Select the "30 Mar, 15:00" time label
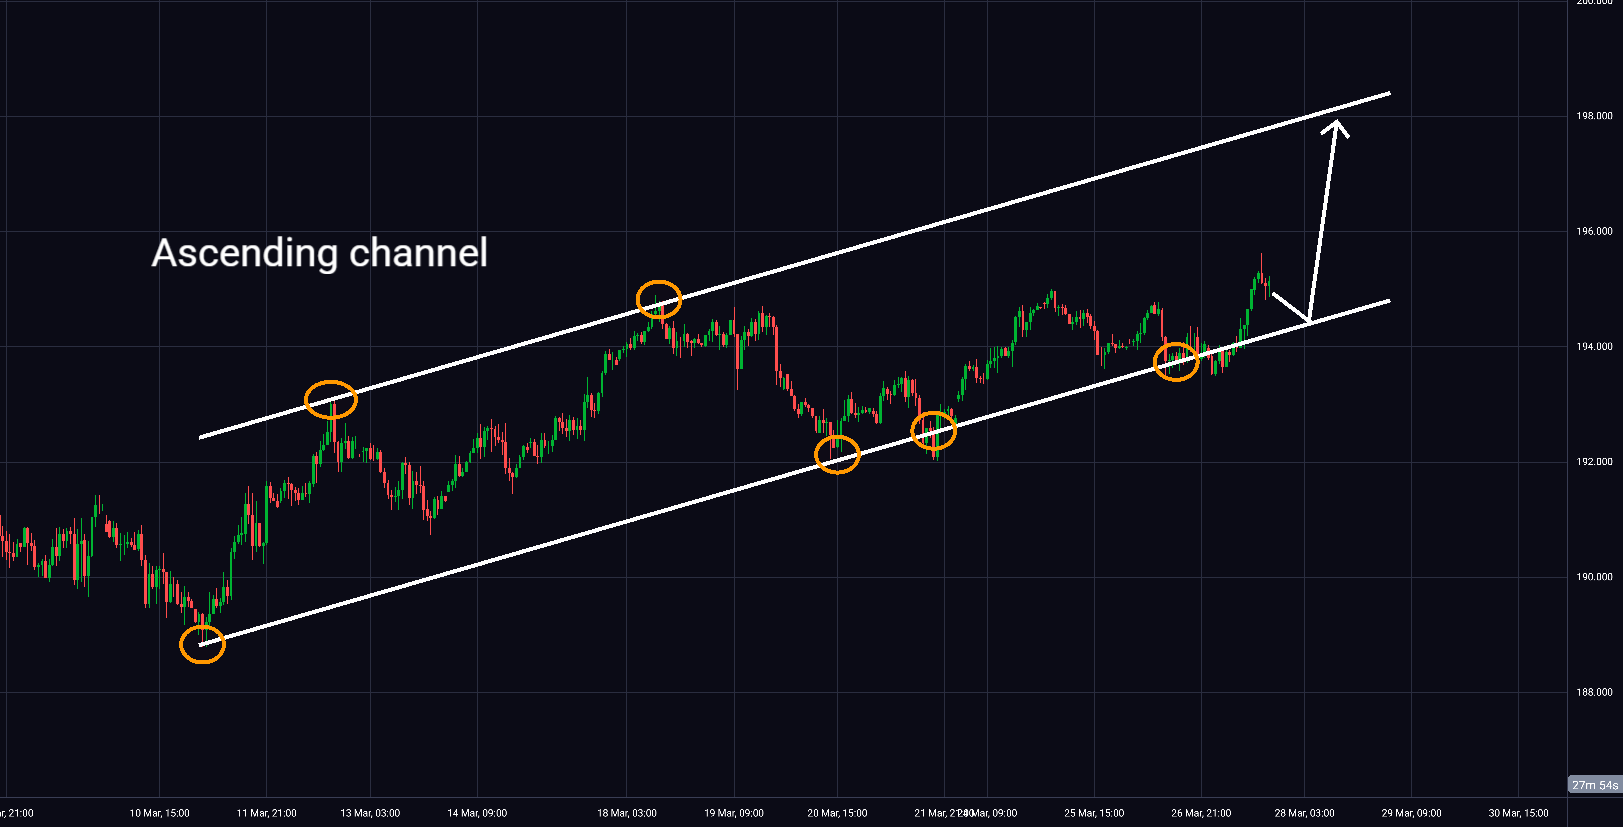The width and height of the screenshot is (1623, 827). pos(1518,813)
